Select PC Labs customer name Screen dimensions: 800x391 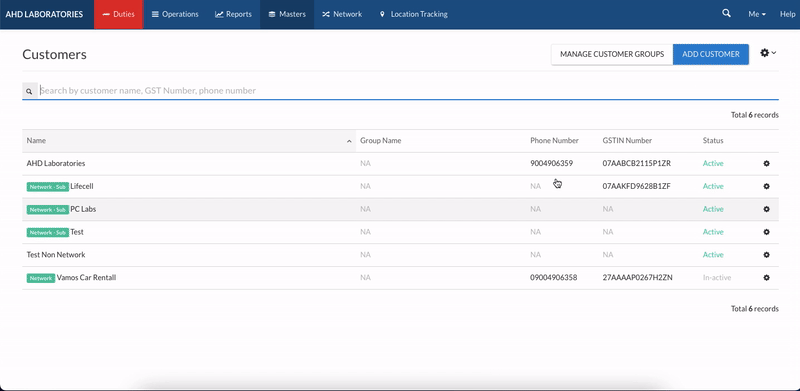[83, 209]
